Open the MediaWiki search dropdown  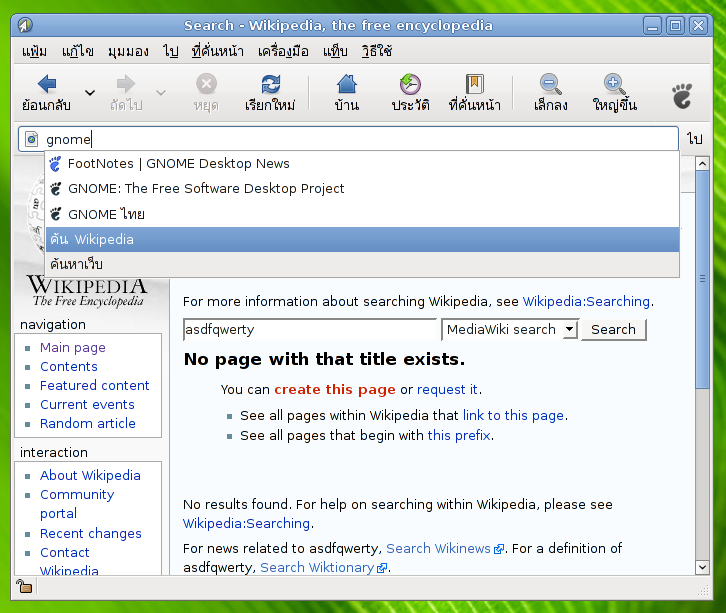pos(510,330)
